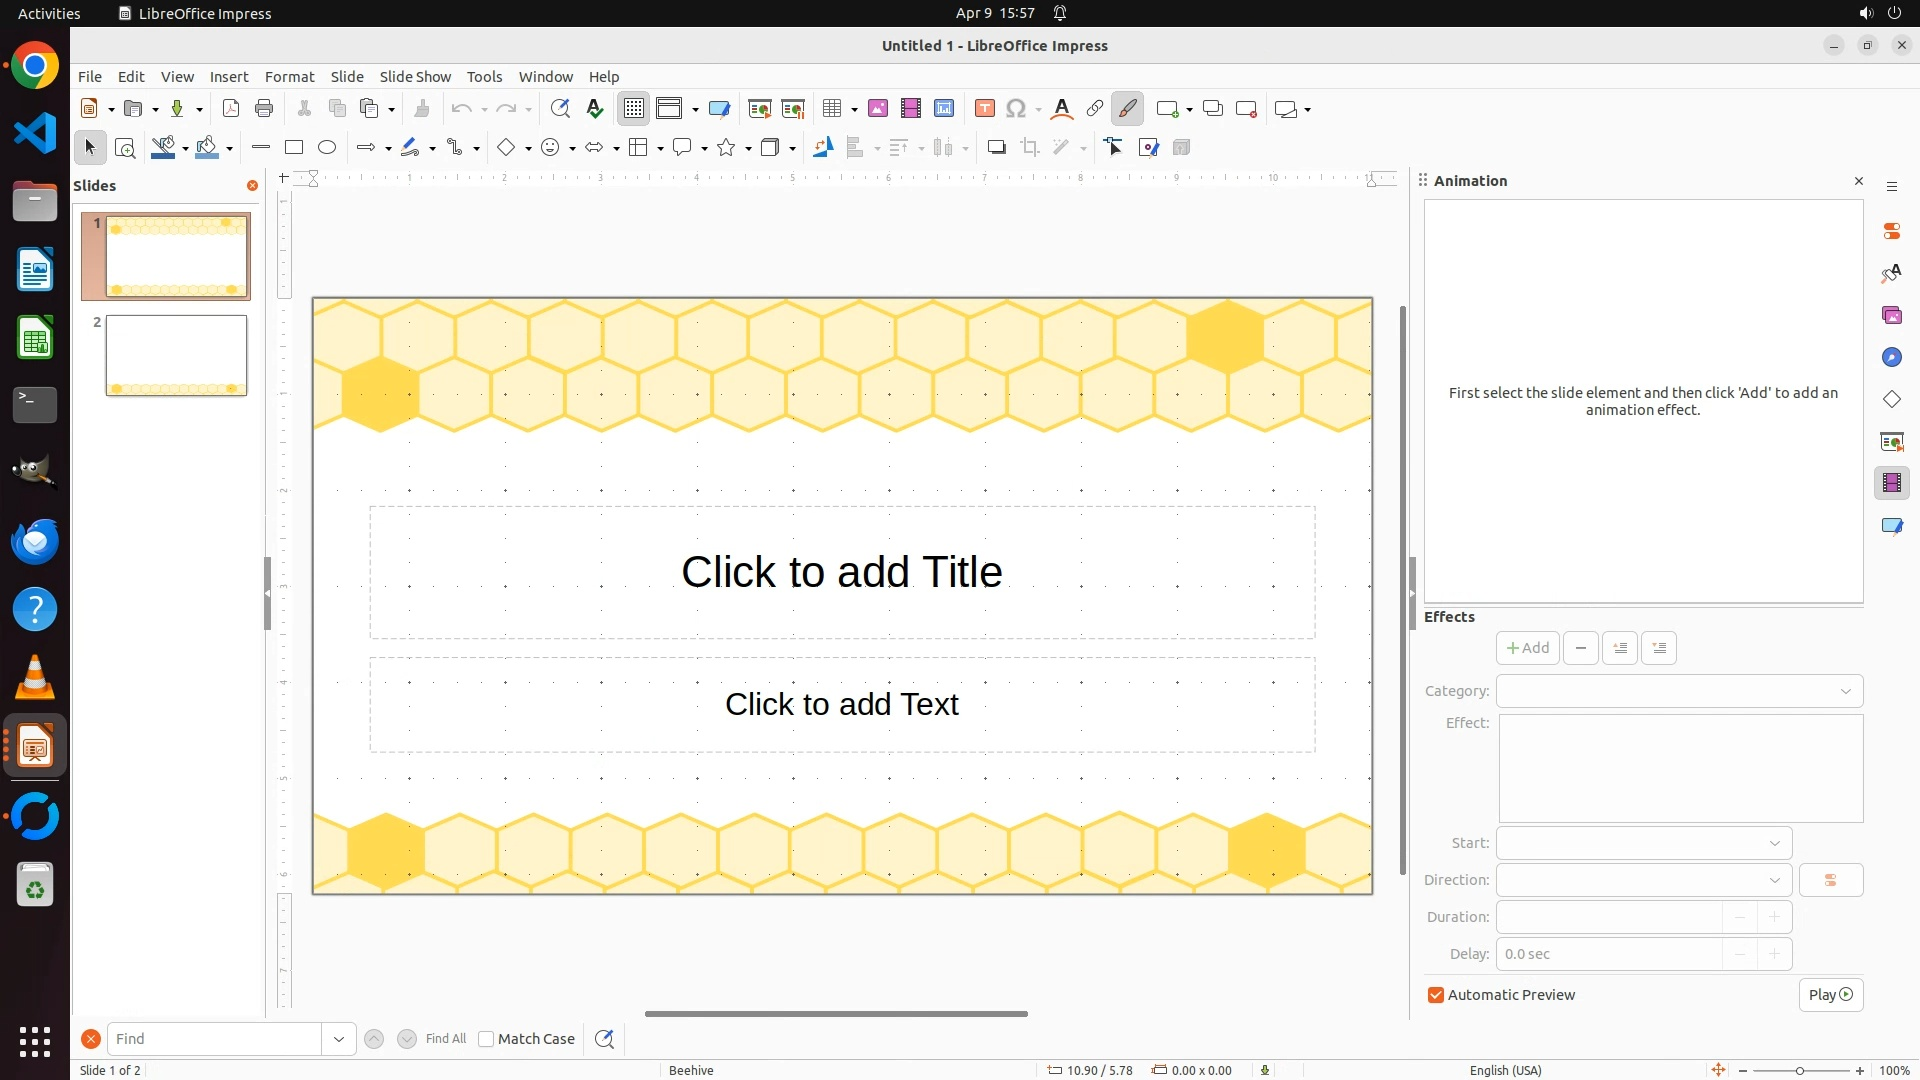
Task: Open the Format menu
Action: click(x=289, y=77)
